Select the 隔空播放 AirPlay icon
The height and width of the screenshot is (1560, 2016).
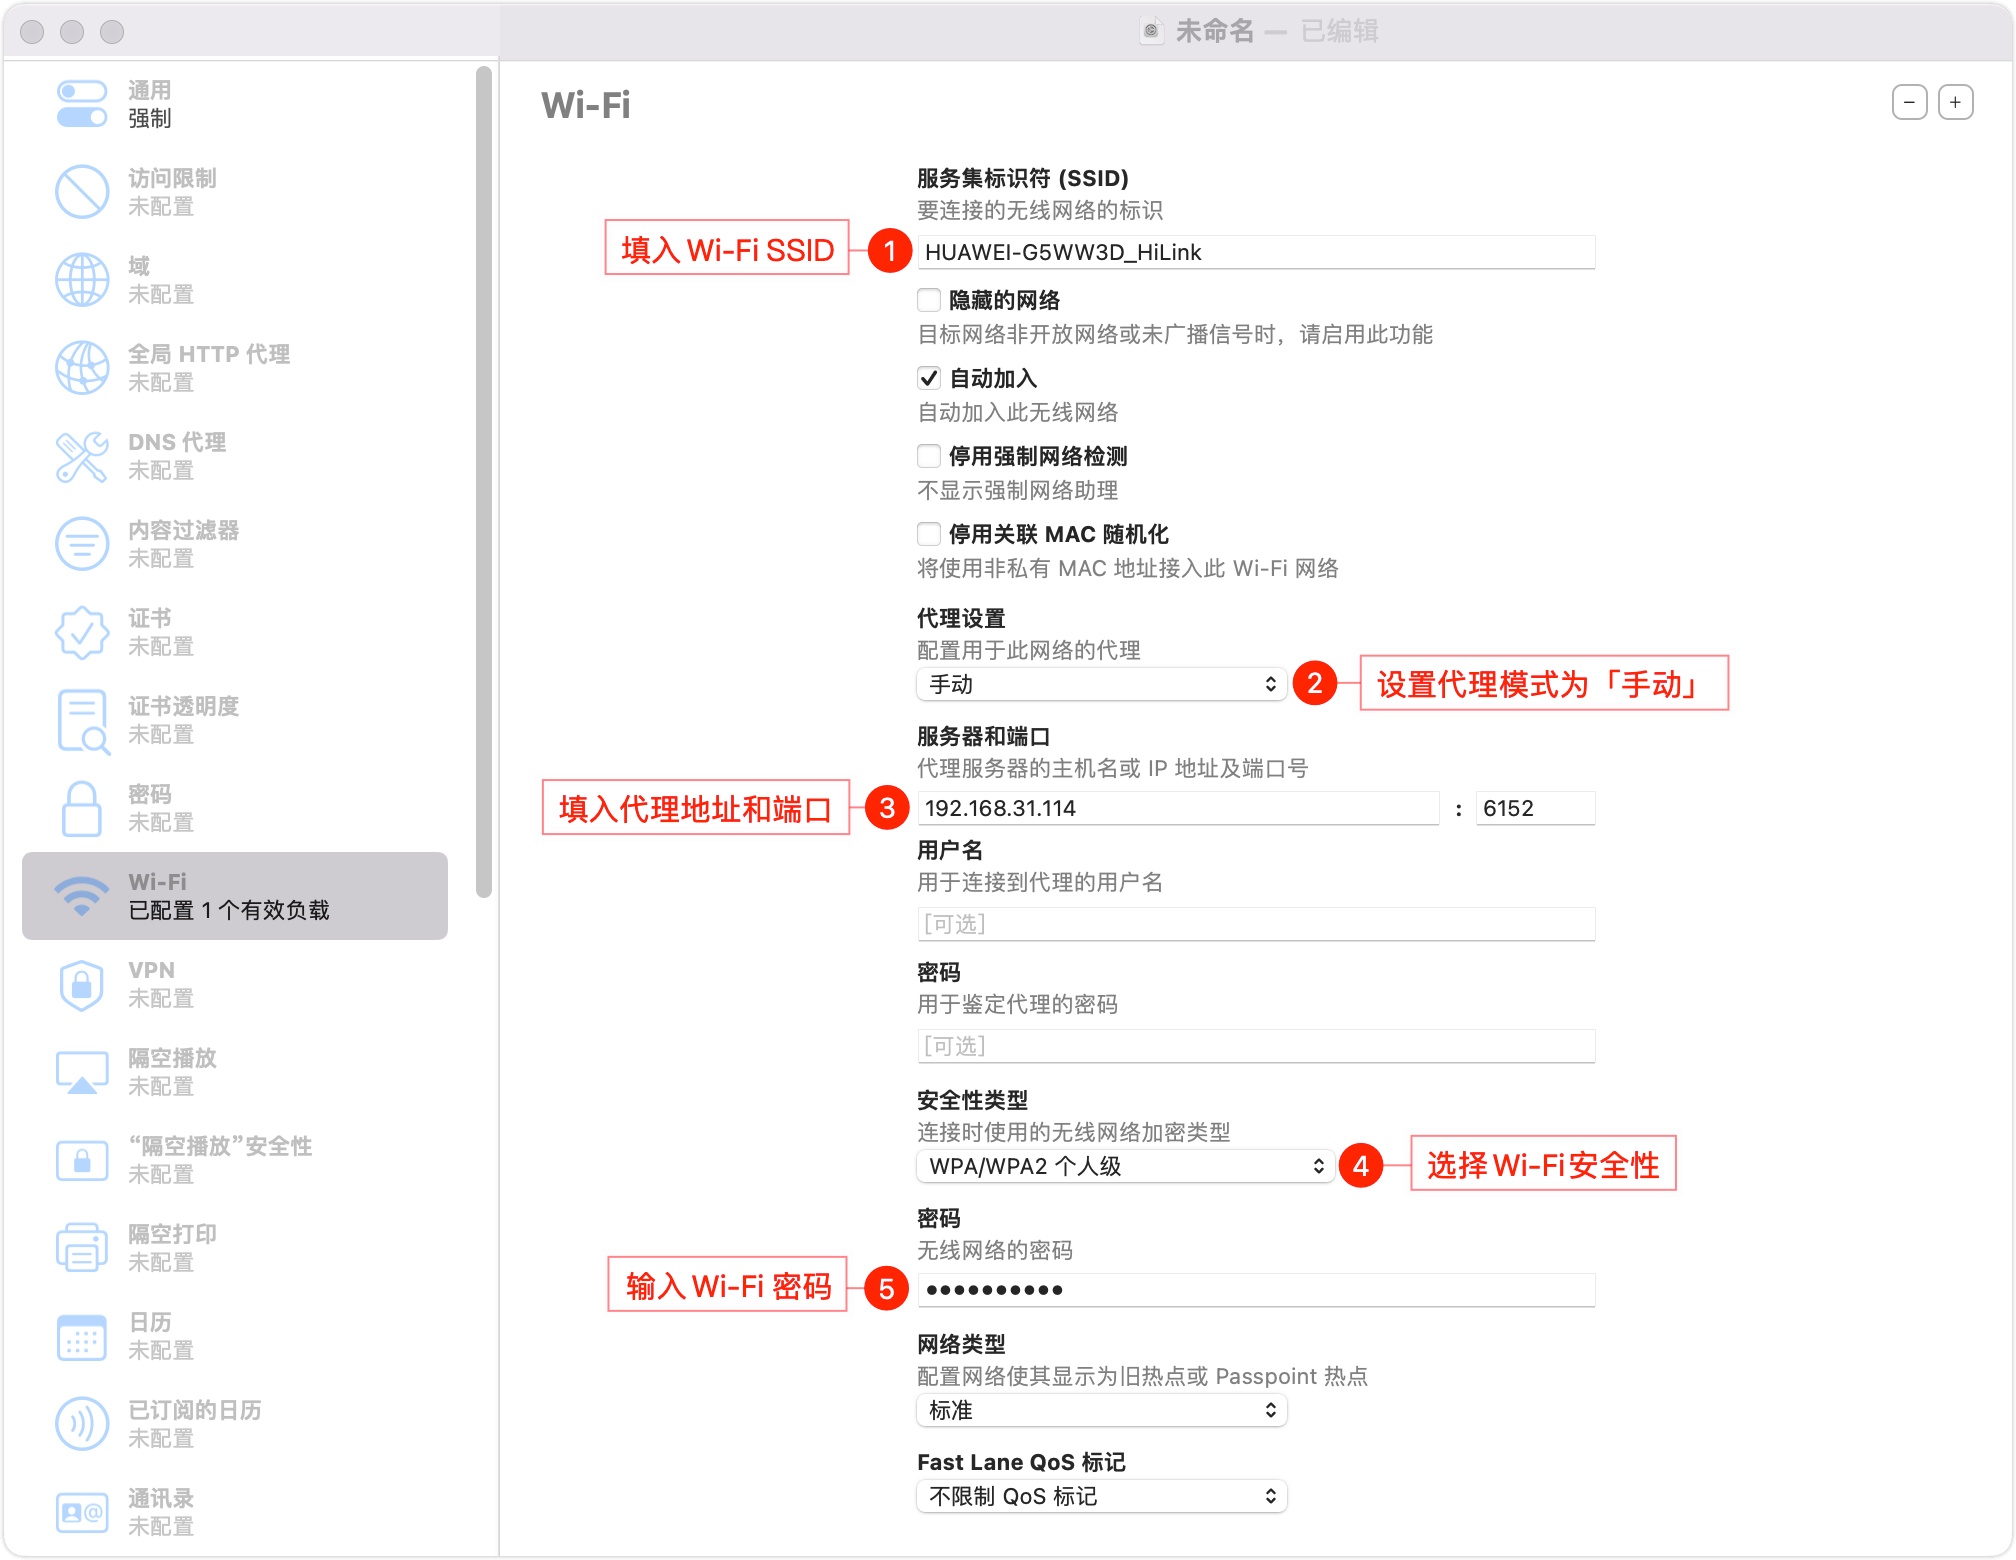[x=82, y=1072]
